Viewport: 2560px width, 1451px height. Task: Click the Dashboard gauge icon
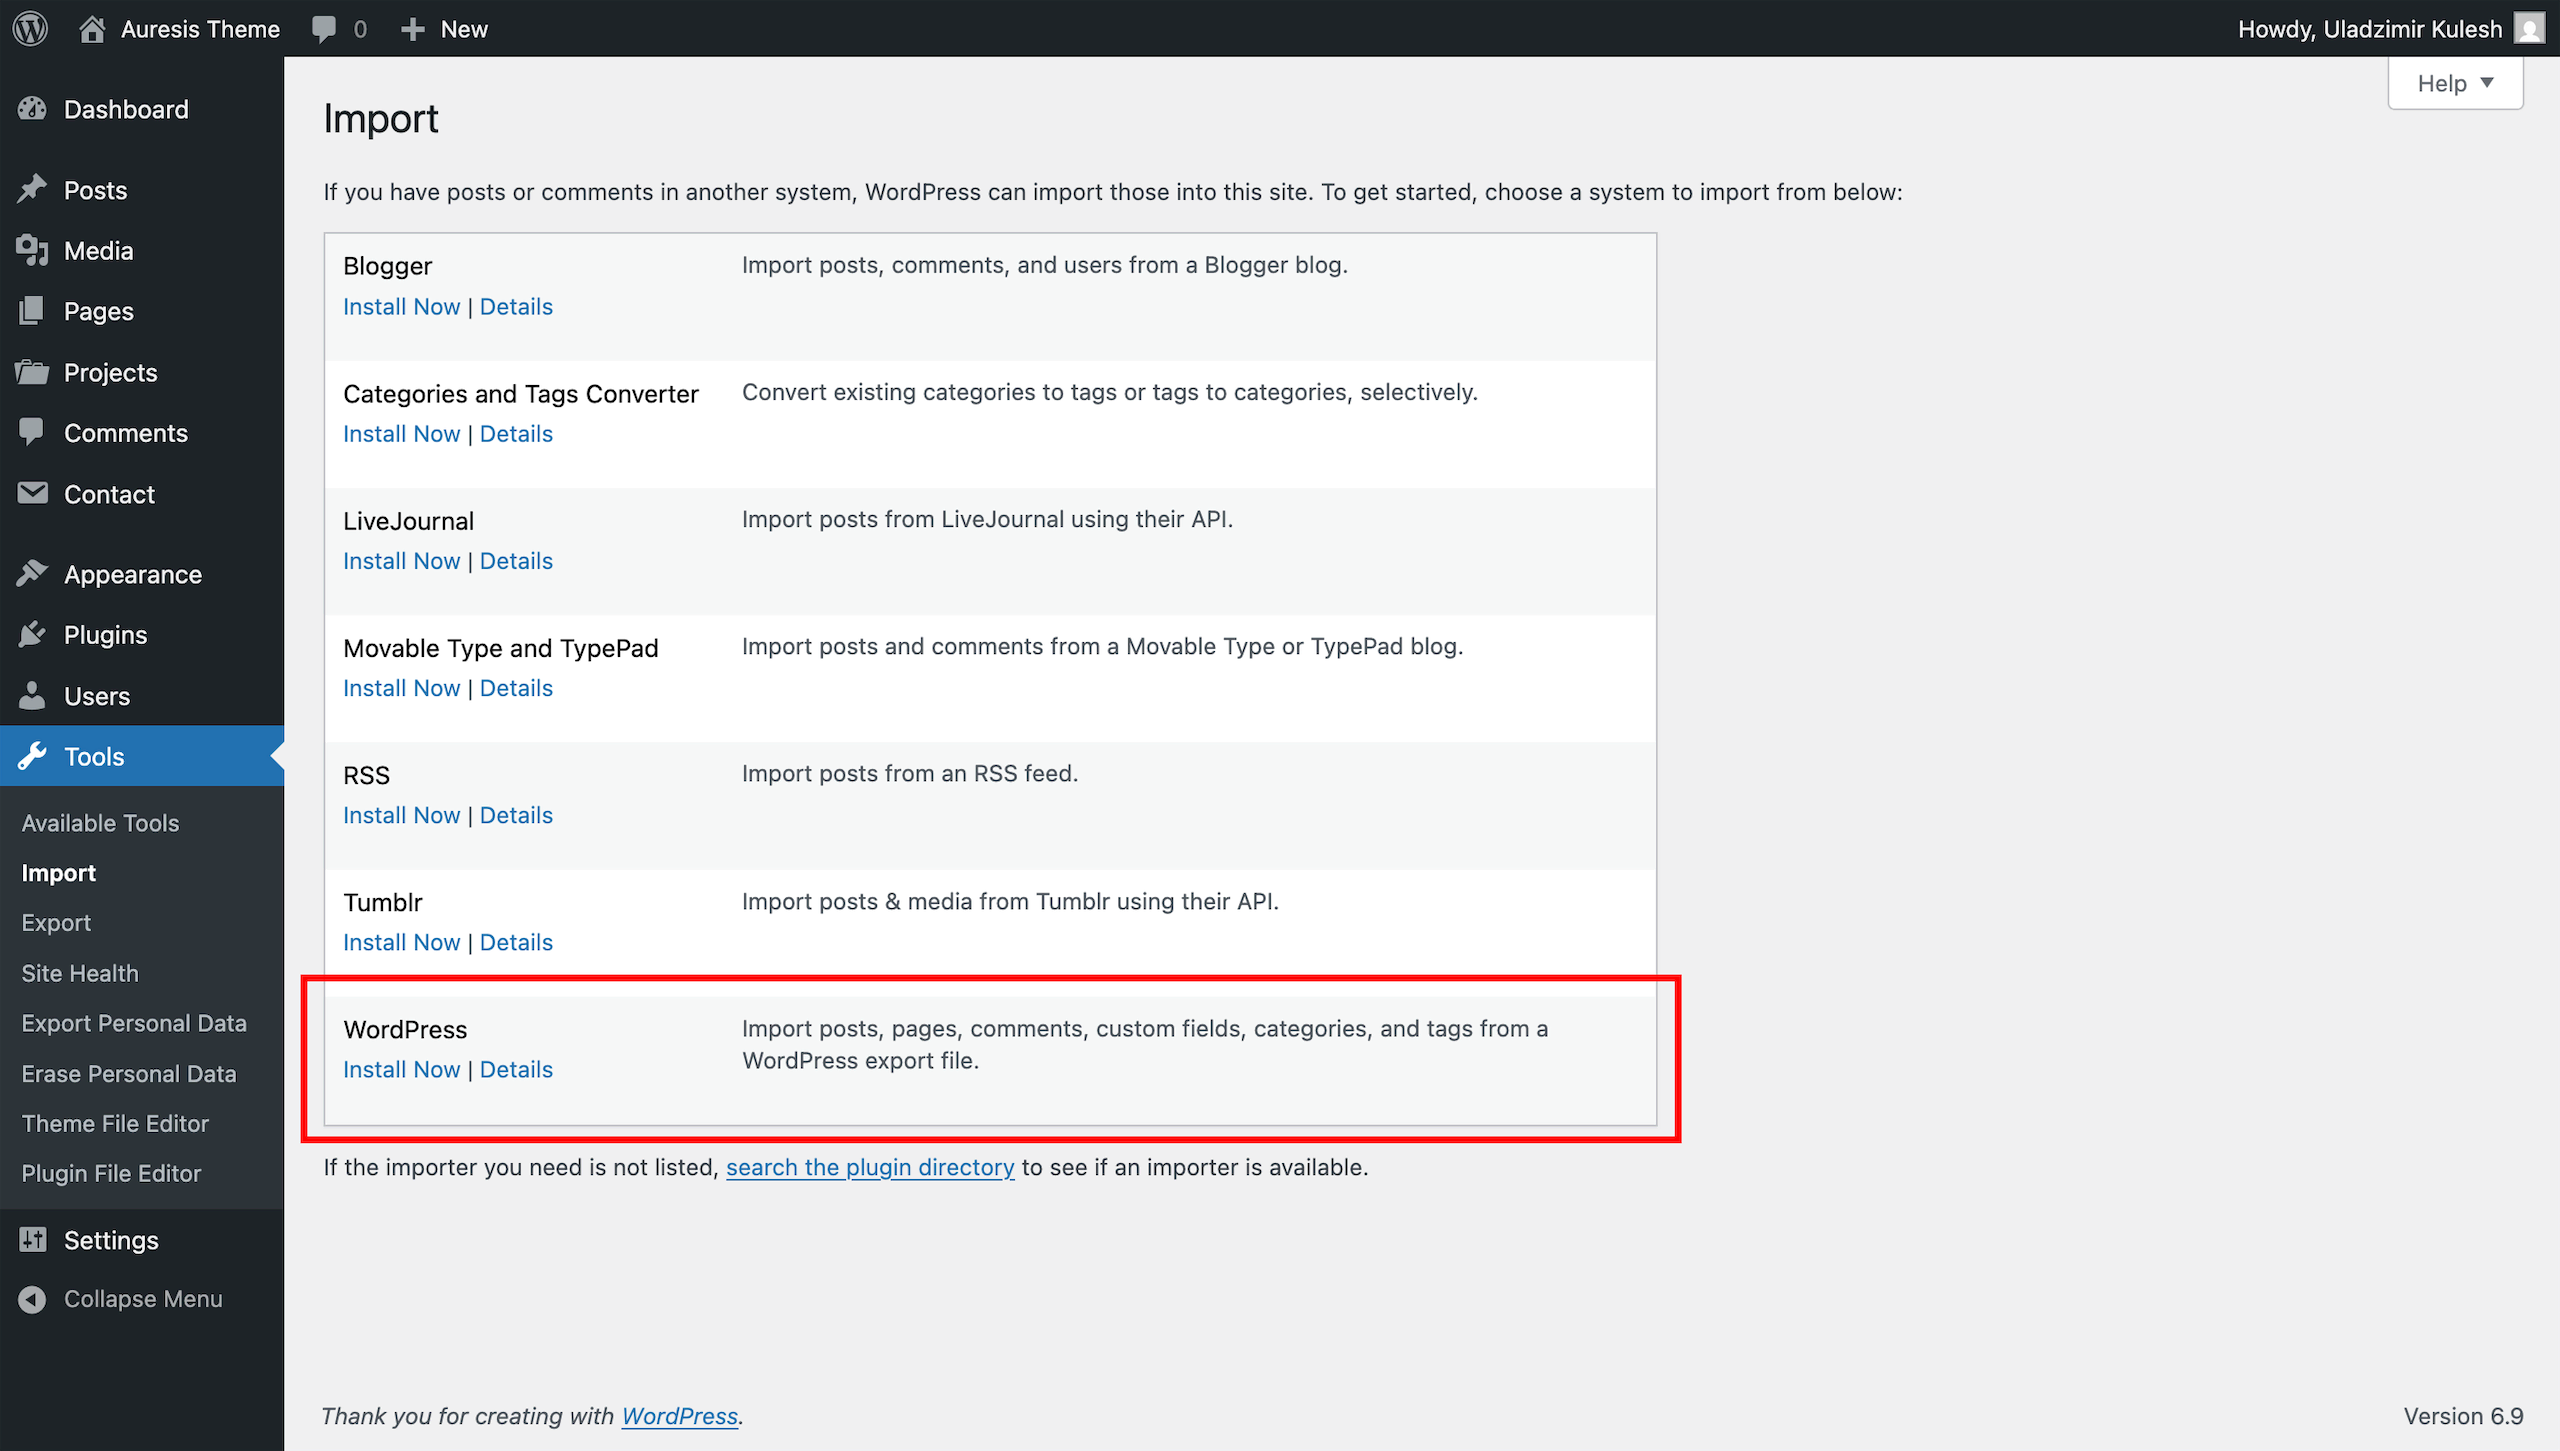coord(33,109)
